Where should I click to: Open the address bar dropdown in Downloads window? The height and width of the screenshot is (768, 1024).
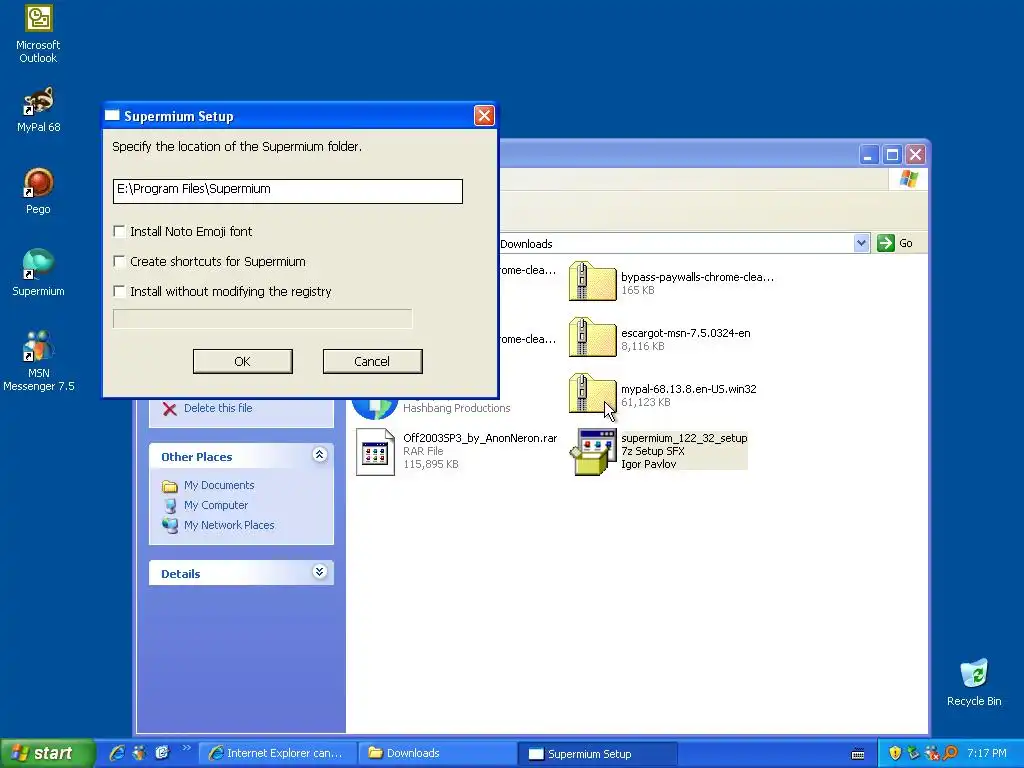[861, 244]
